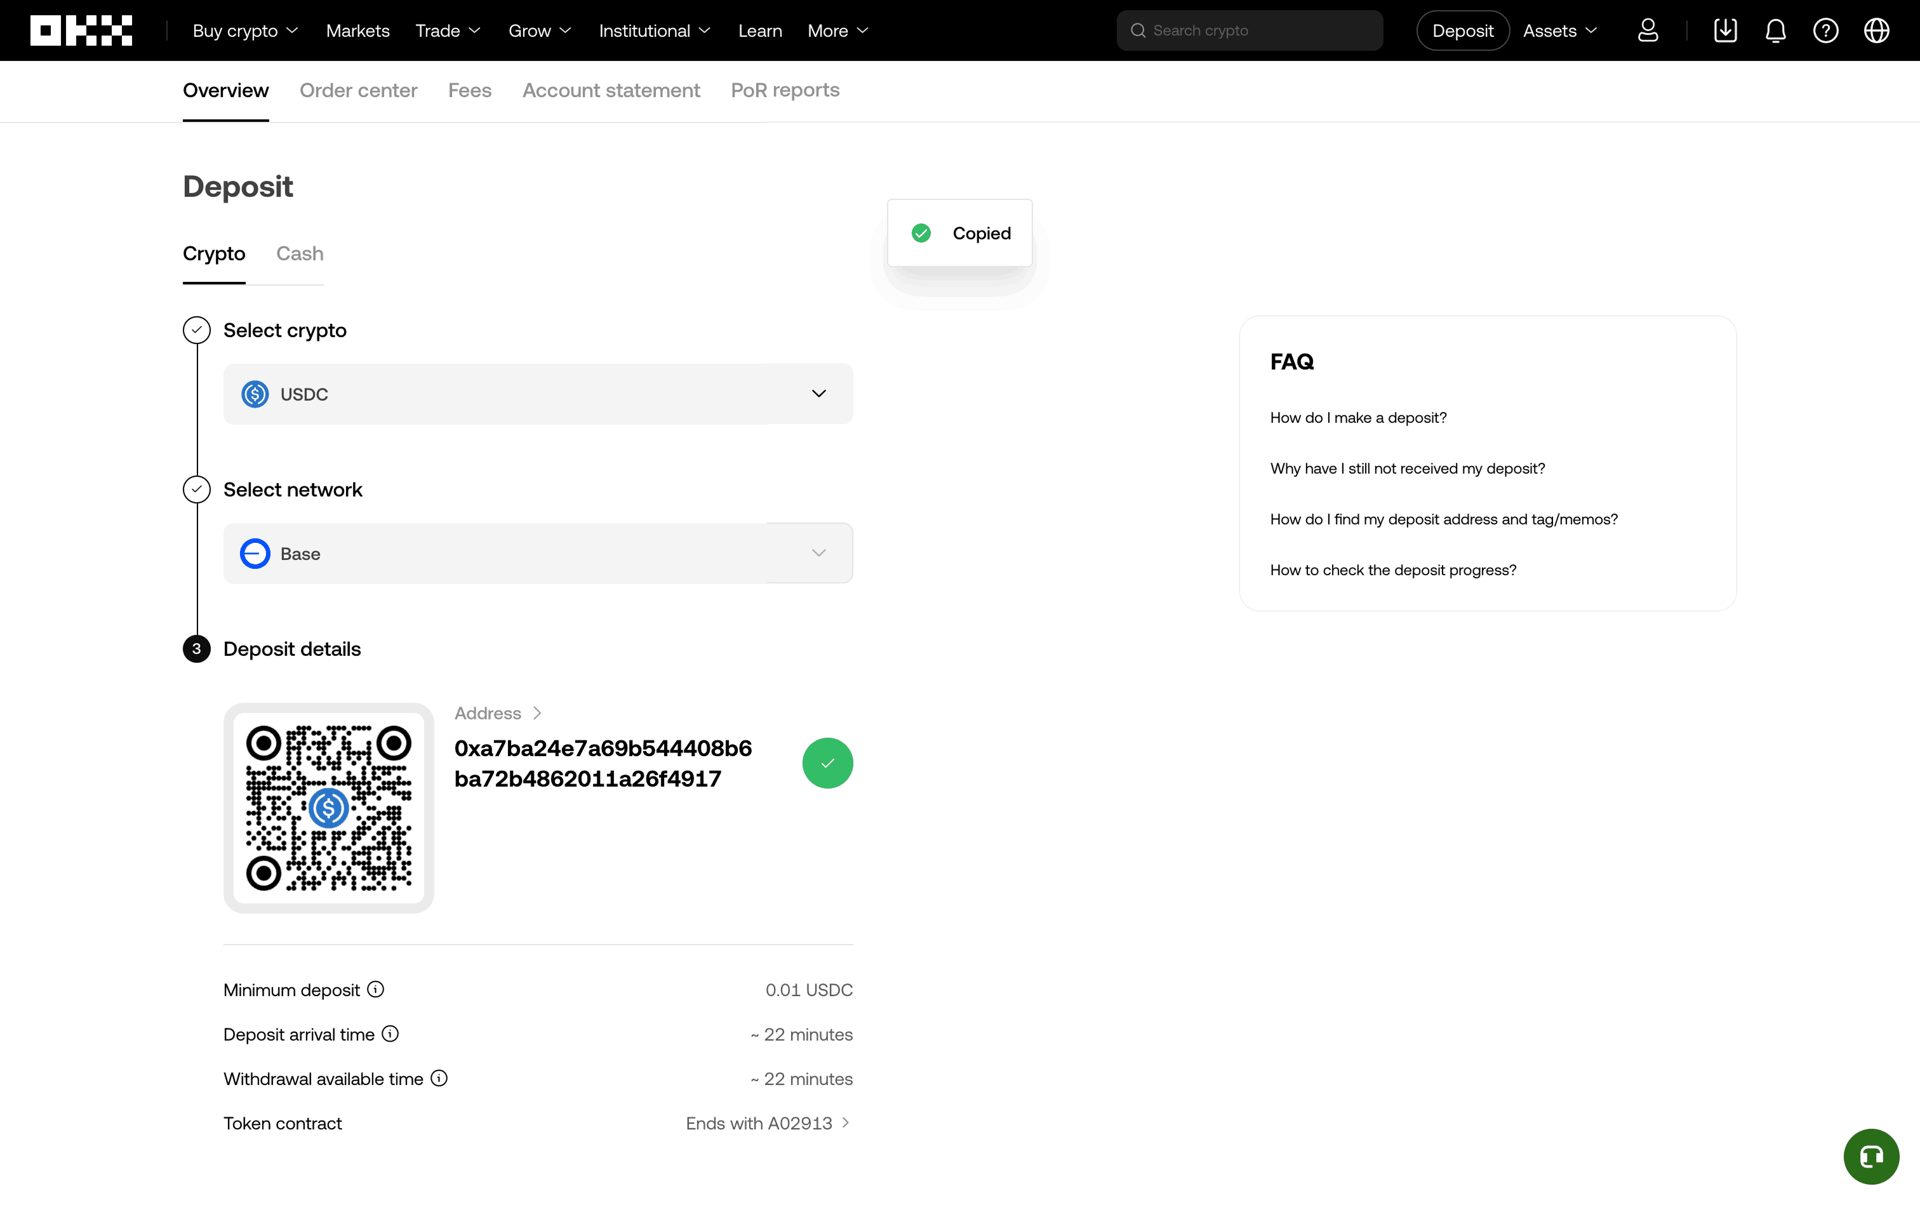
Task: Open FAQ How do I make a deposit?
Action: tap(1358, 417)
